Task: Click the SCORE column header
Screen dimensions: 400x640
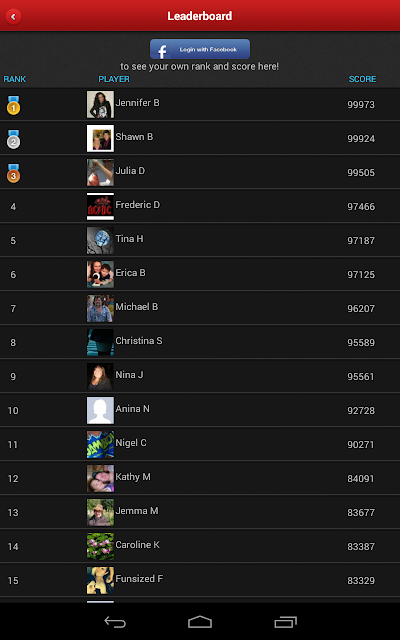Action: (x=362, y=79)
